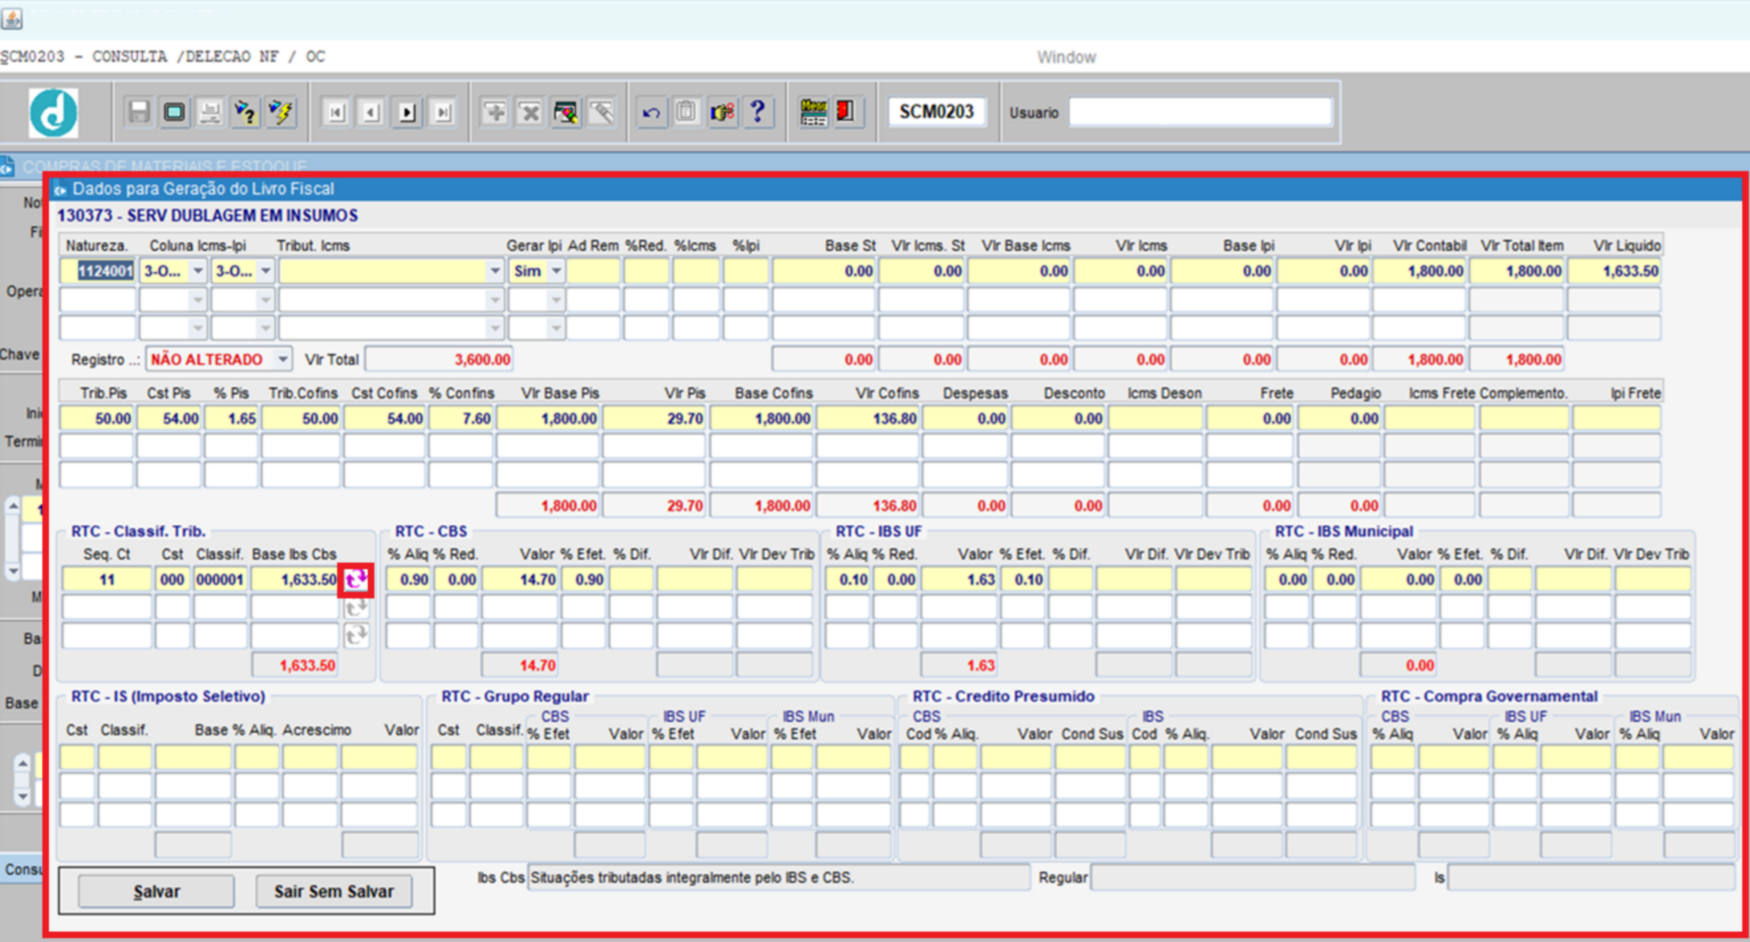Open the yellow Menu icon in the toolbar
The width and height of the screenshot is (1750, 942).
click(x=813, y=112)
